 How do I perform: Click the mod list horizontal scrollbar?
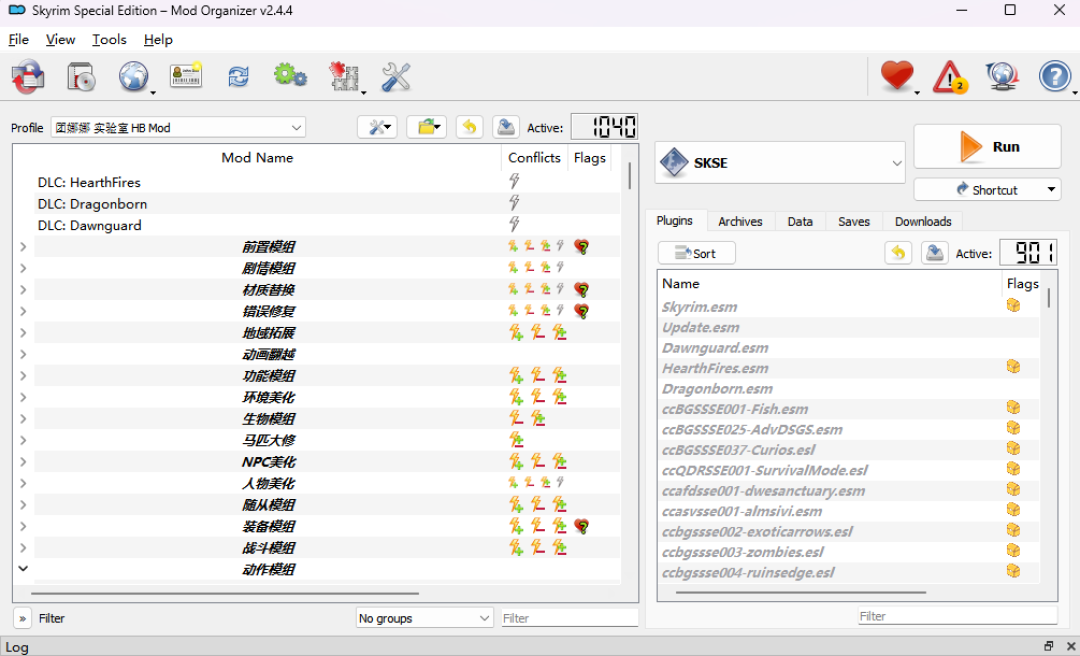tap(225, 593)
